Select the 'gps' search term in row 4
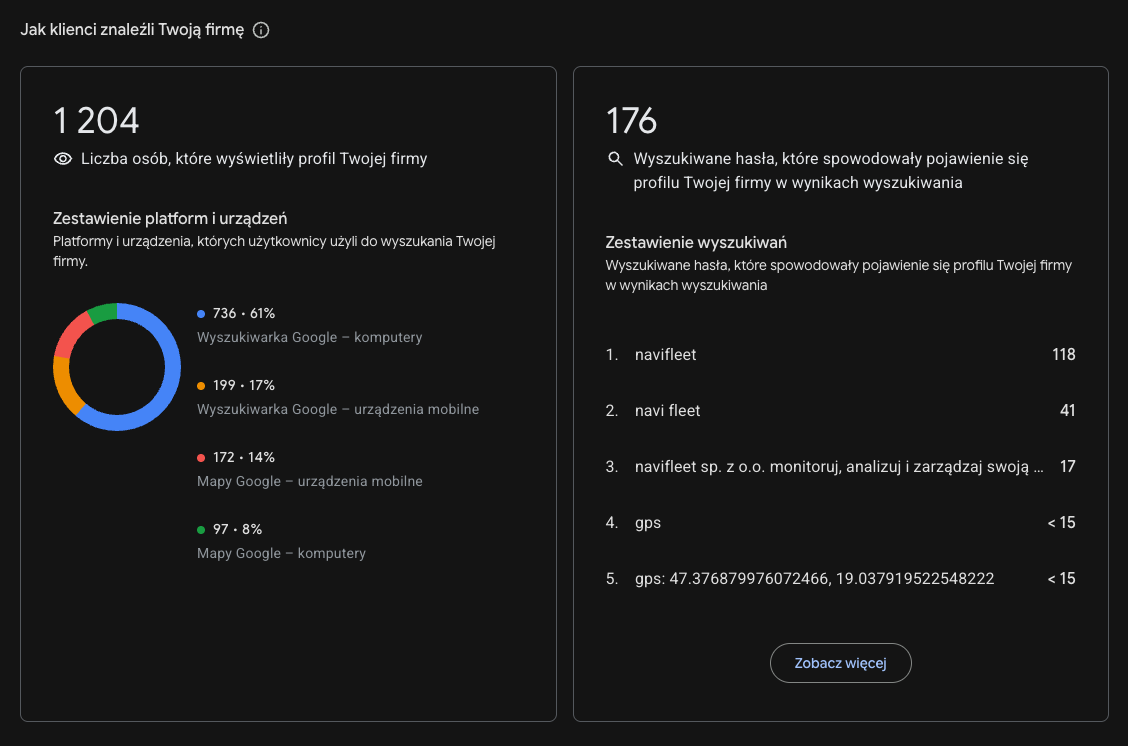The width and height of the screenshot is (1128, 746). coord(840,523)
